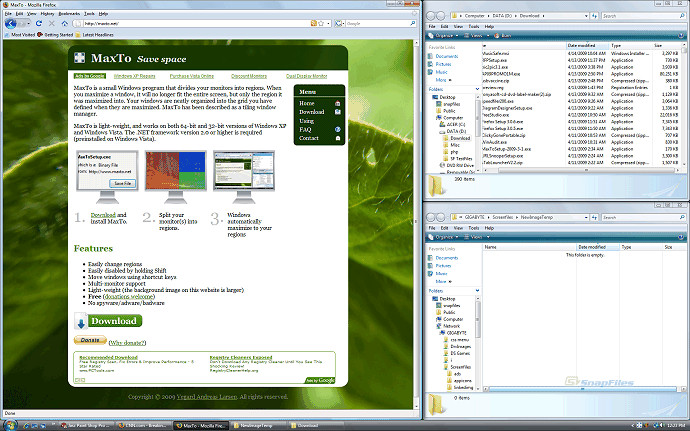Screen dimensions: 690x431
Task: Click RSS feed icon in address bar
Action: point(313,23)
